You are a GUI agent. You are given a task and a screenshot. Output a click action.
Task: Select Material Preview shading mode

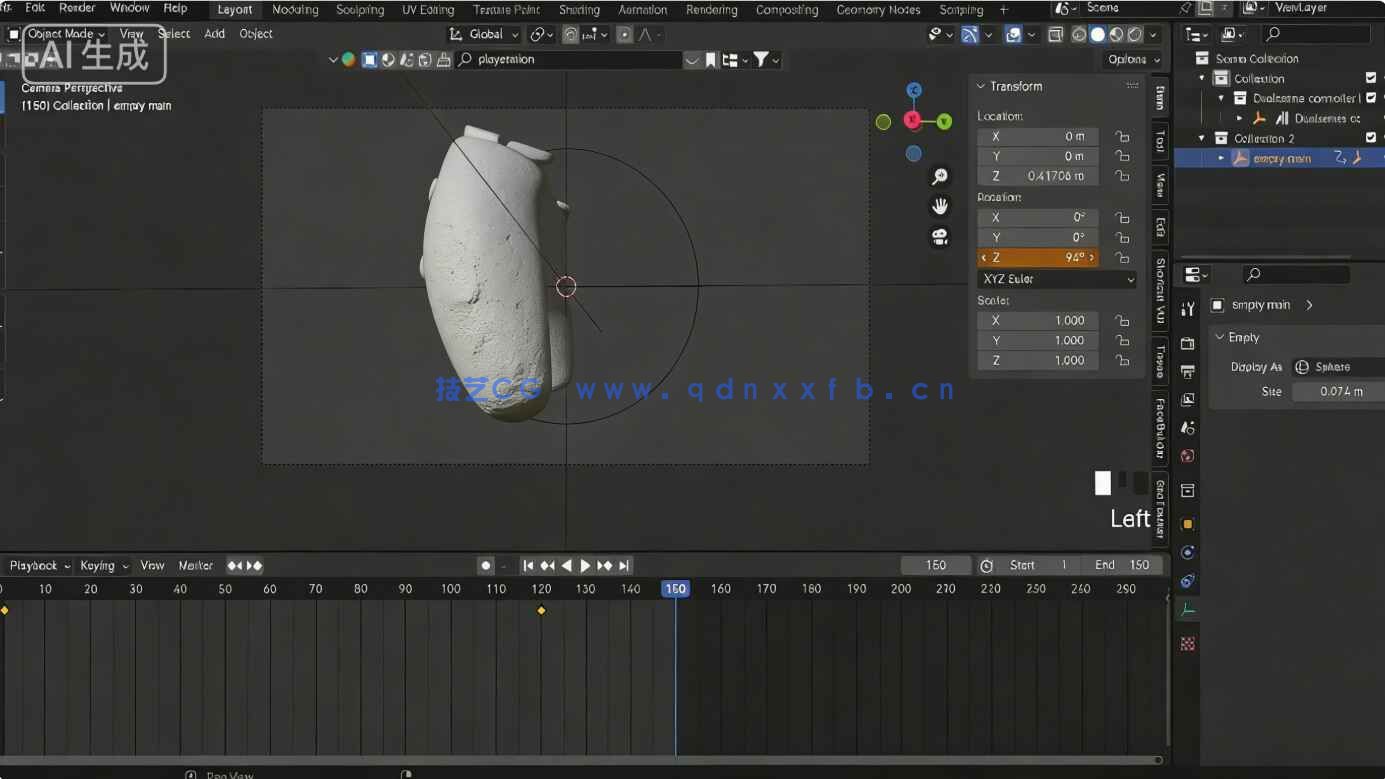click(x=1116, y=33)
